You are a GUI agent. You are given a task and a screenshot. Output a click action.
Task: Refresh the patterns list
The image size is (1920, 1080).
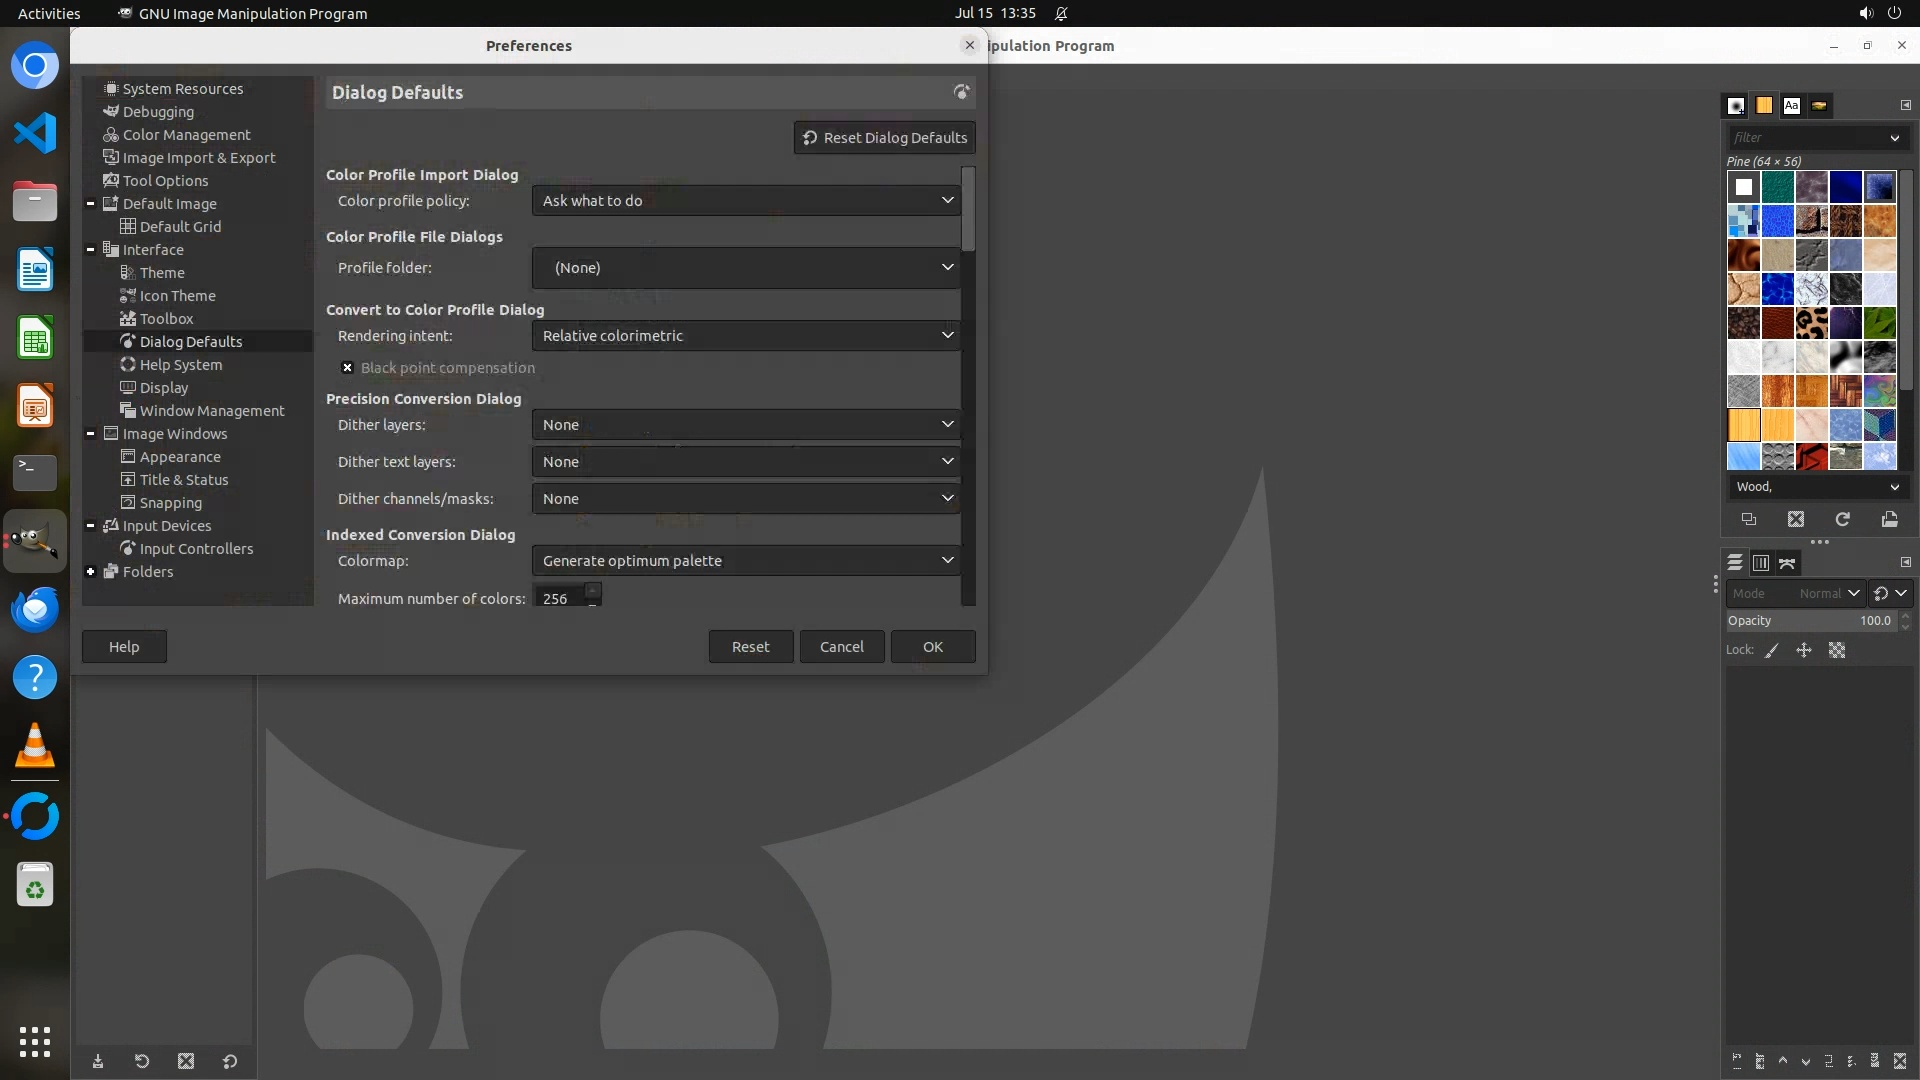tap(1842, 519)
